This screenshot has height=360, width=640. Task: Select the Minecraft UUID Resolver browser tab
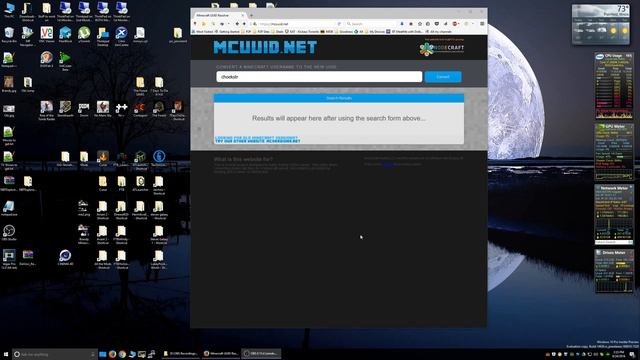(218, 15)
